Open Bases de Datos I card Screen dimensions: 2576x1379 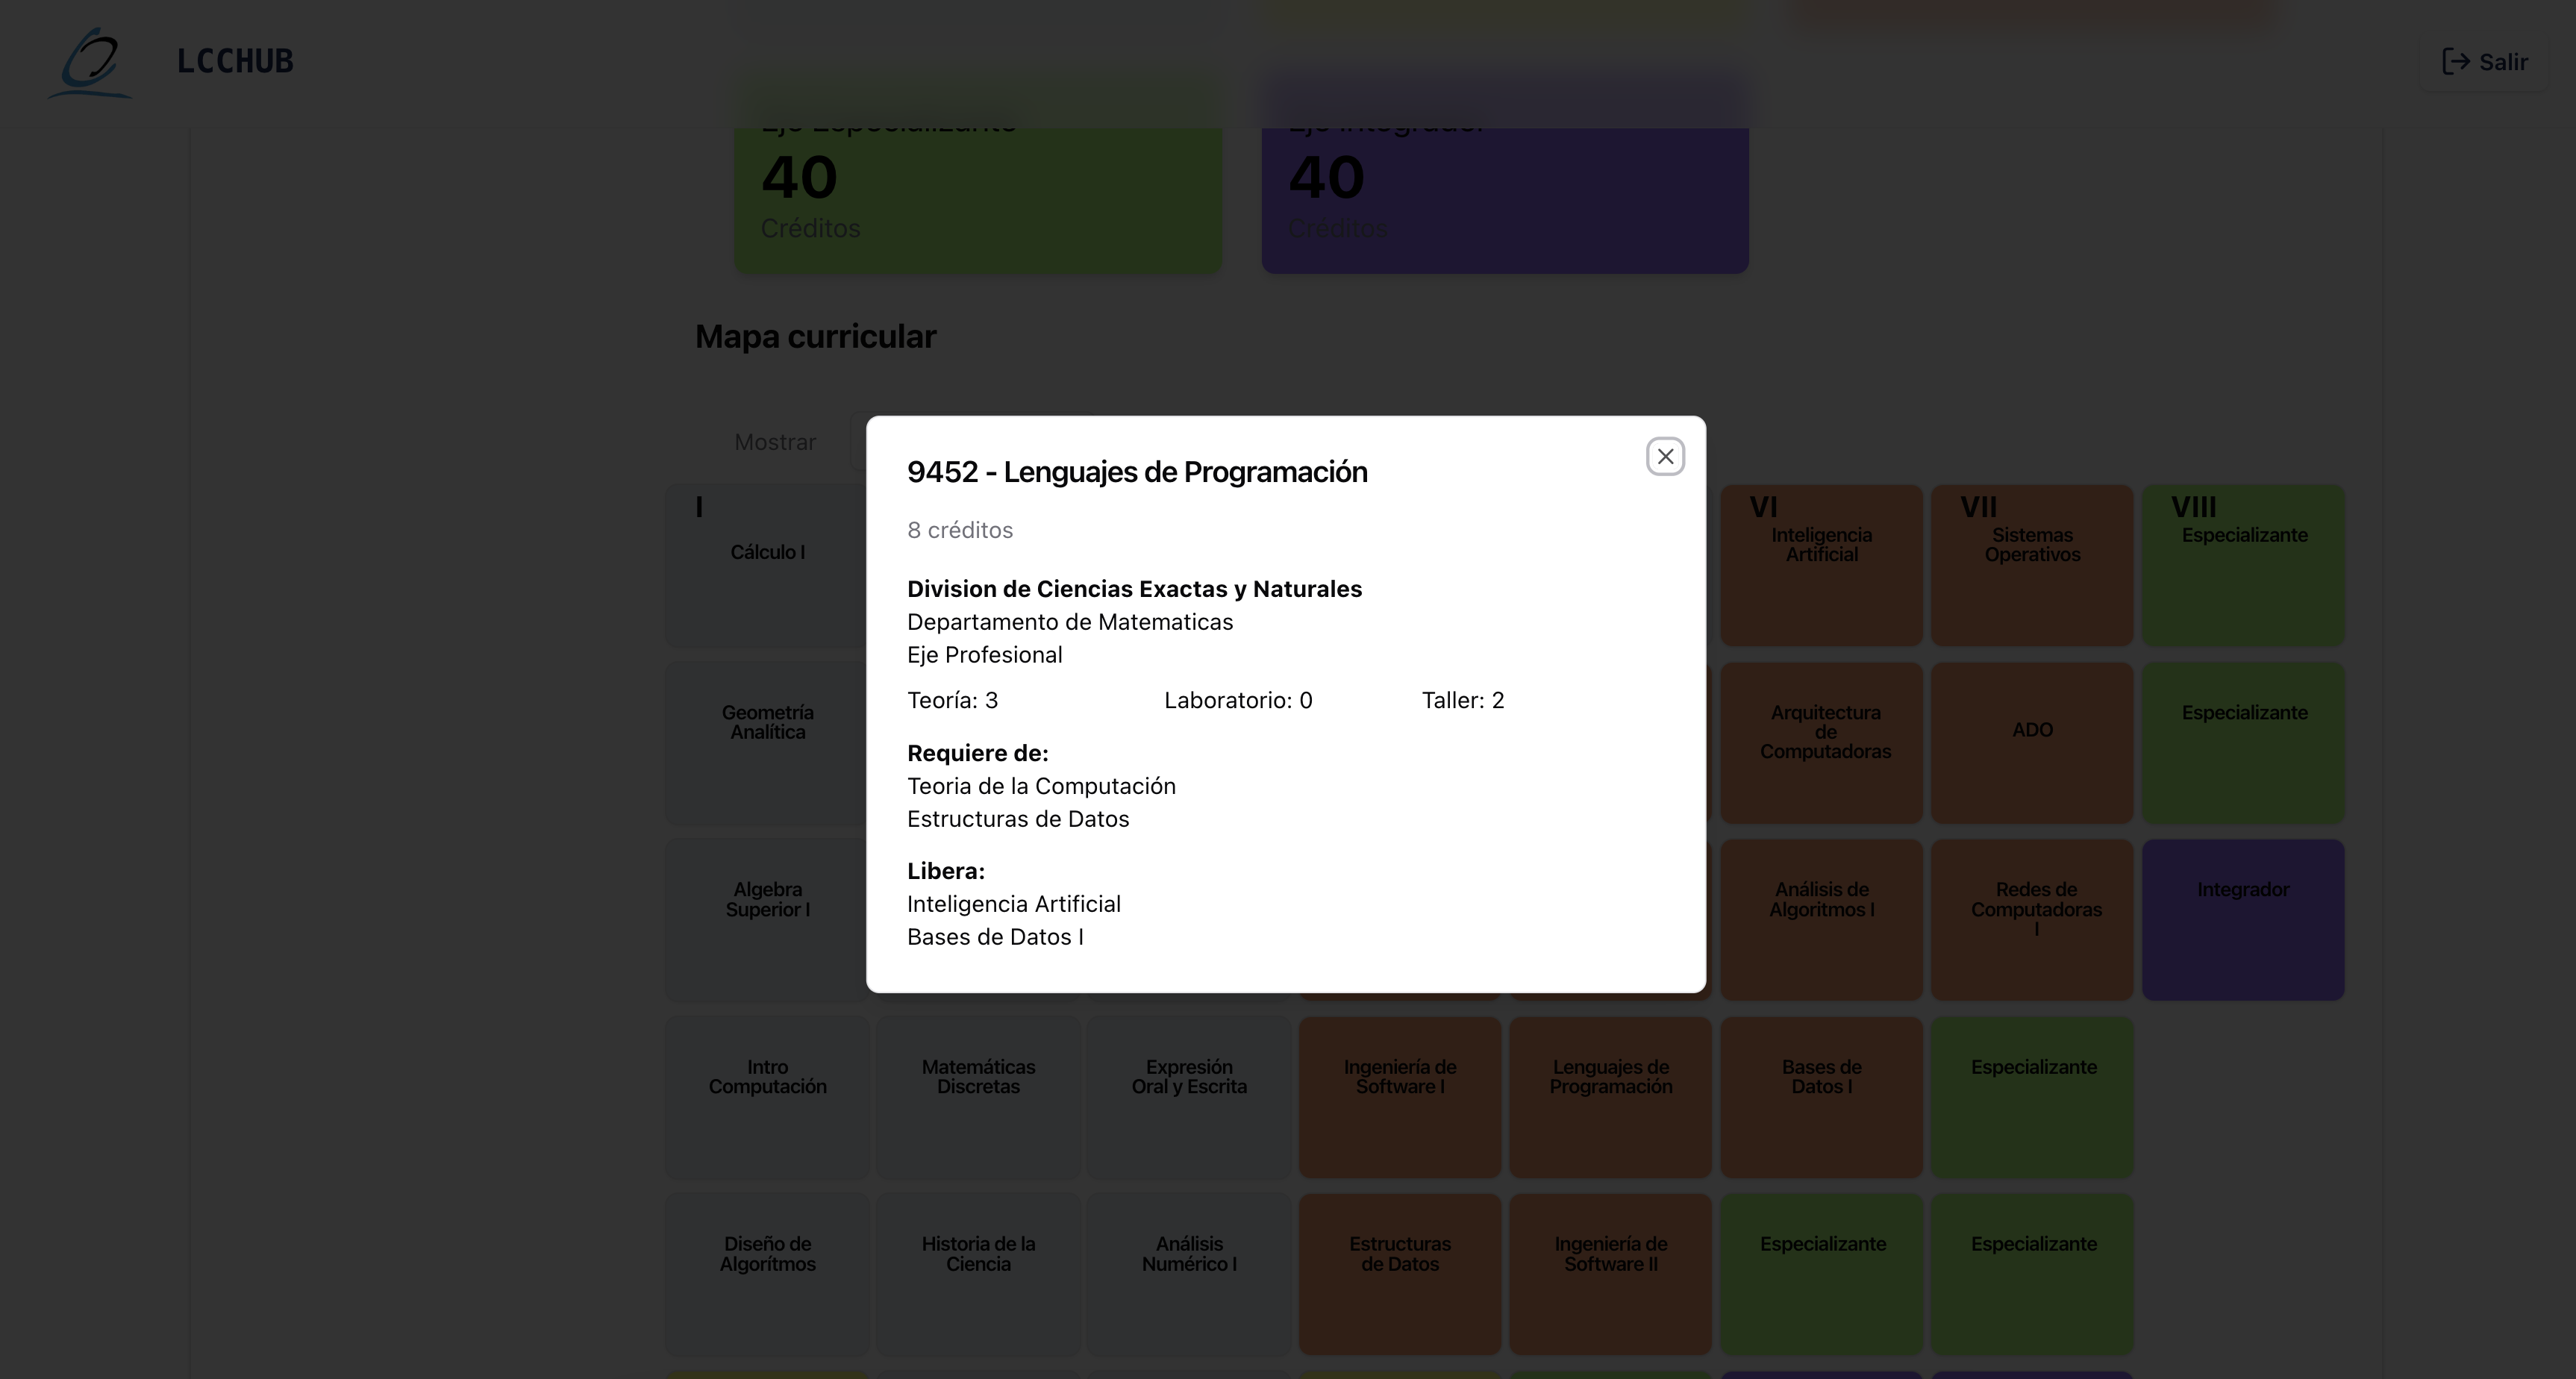coord(1822,1097)
